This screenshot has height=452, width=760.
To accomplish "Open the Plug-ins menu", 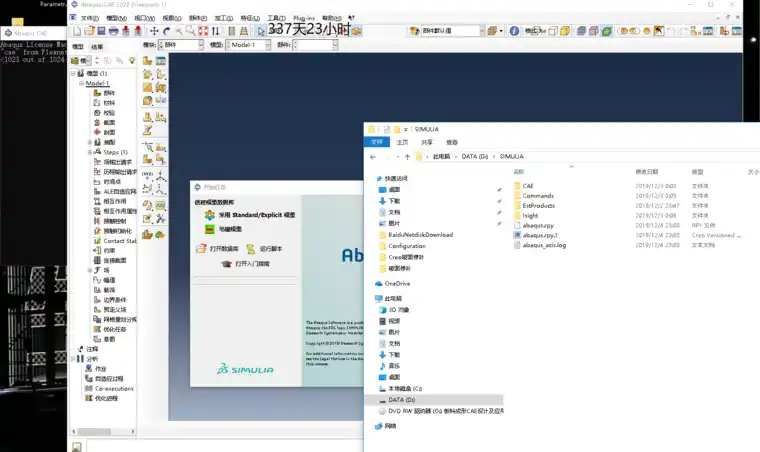I will pos(304,18).
